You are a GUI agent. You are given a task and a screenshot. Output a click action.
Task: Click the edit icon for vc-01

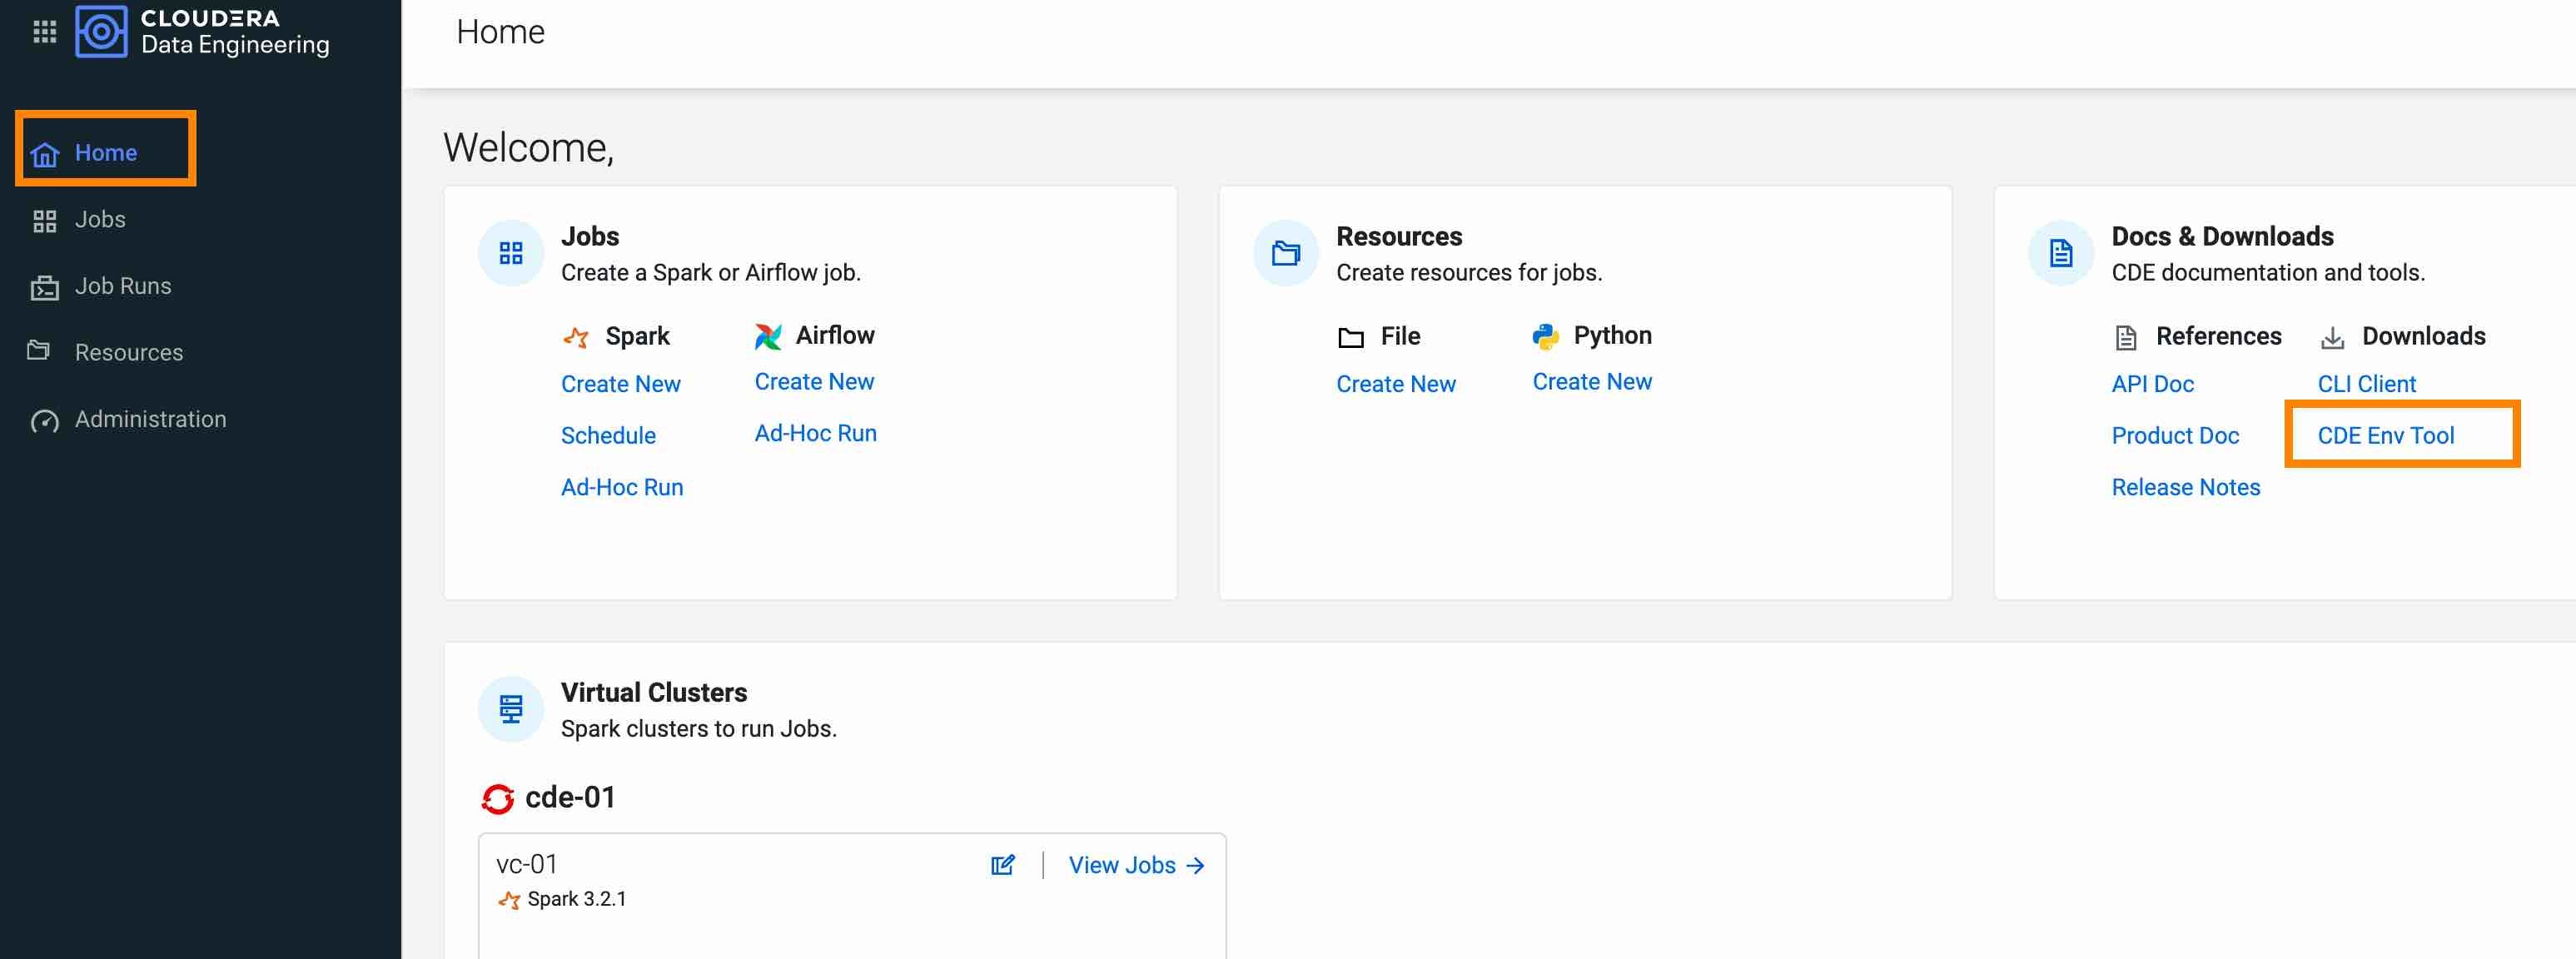(1002, 865)
